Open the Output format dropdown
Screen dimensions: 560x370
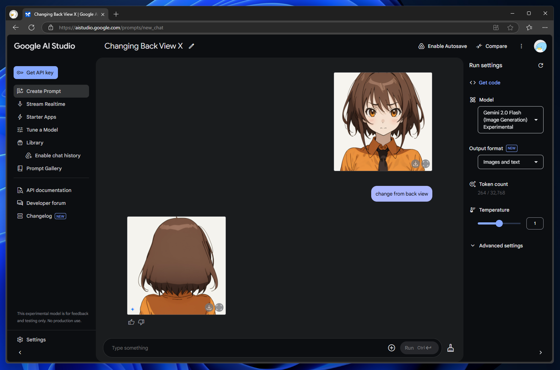point(510,162)
